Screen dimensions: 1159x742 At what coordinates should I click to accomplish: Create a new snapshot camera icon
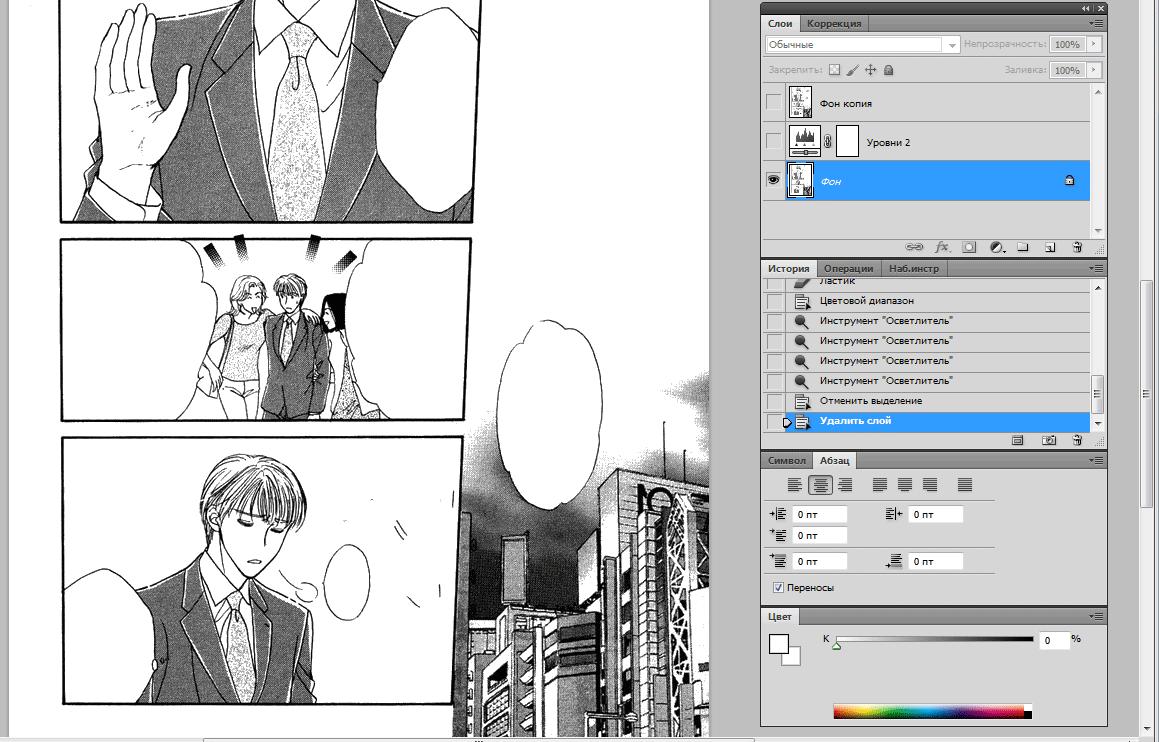click(1049, 440)
